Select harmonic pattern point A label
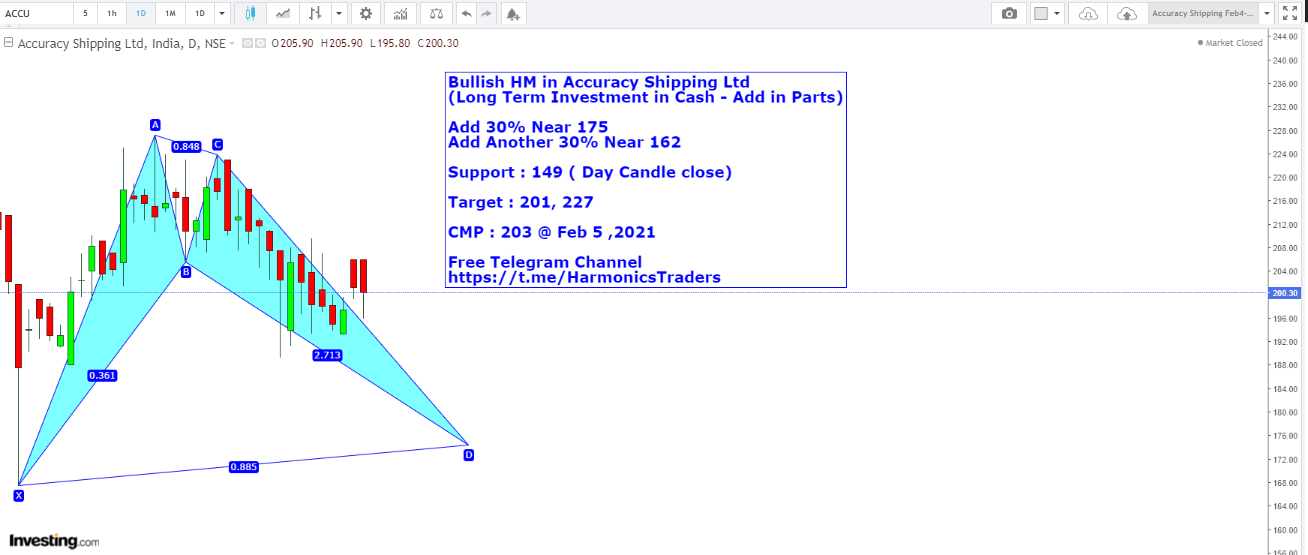Viewport: 1308px width, 555px height. click(155, 125)
